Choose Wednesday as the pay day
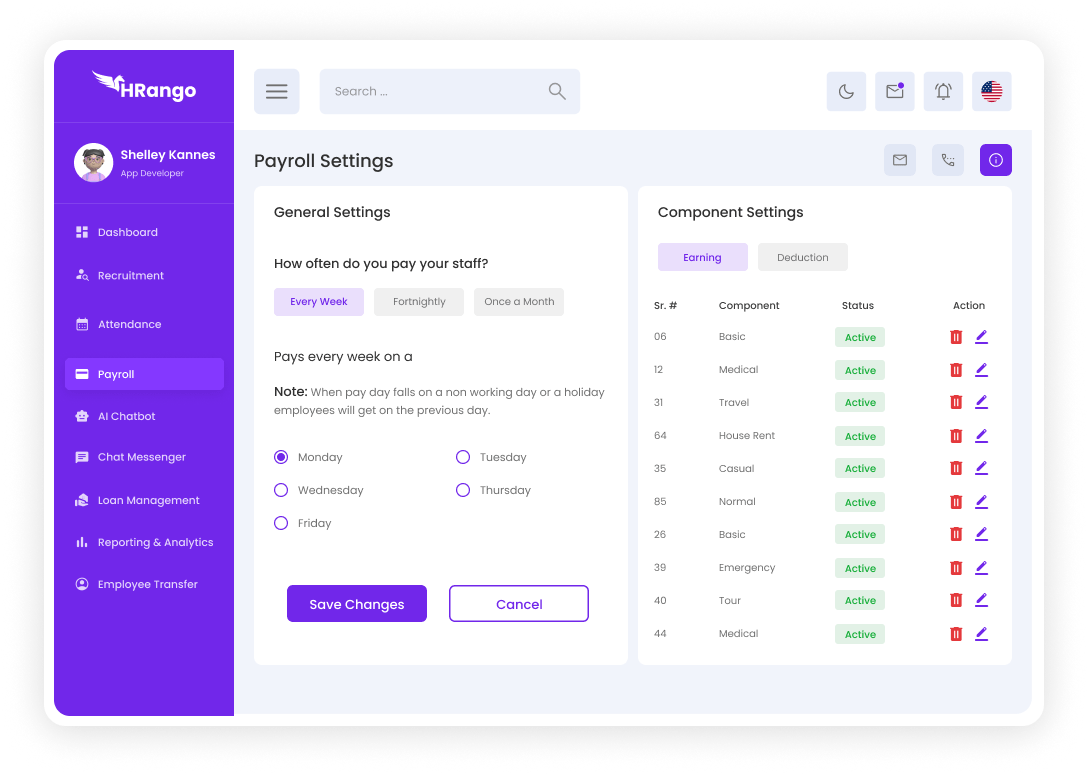This screenshot has width=1088, height=774. 281,490
